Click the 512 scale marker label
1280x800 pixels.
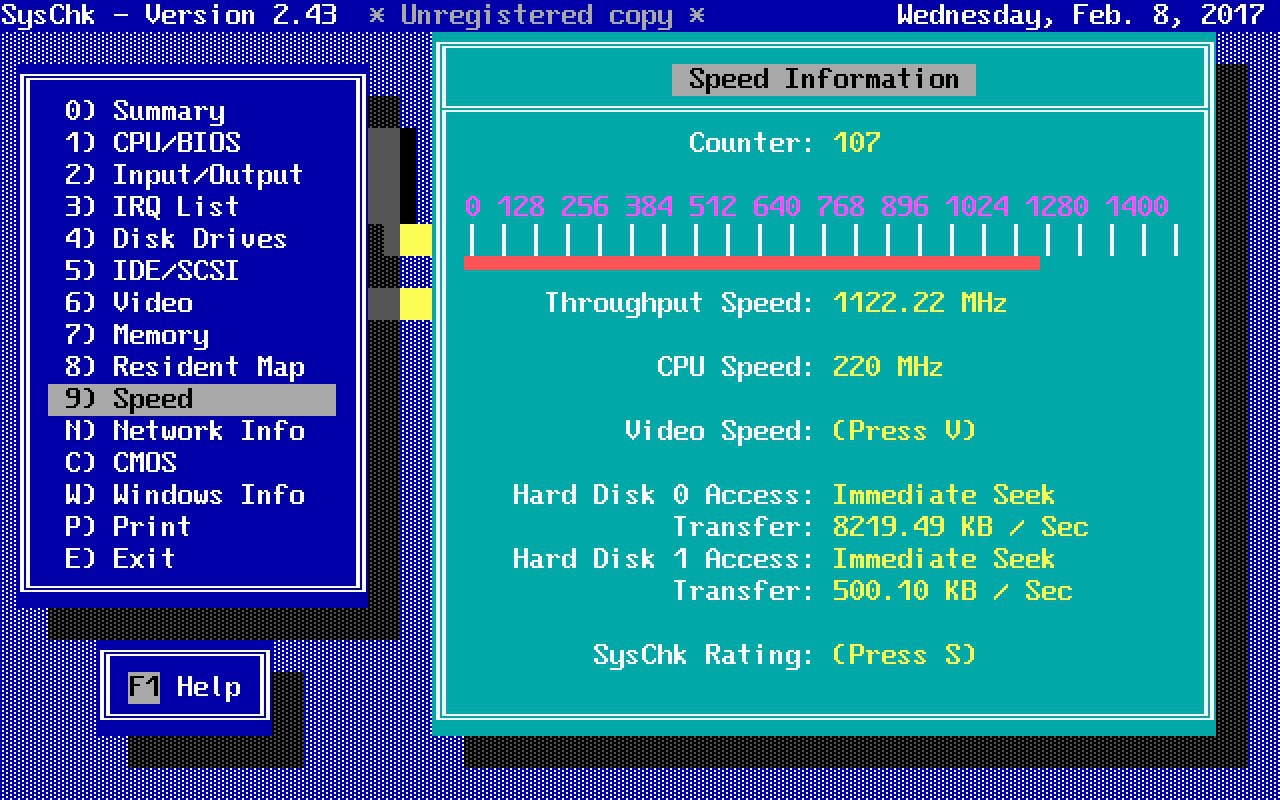pyautogui.click(x=713, y=207)
